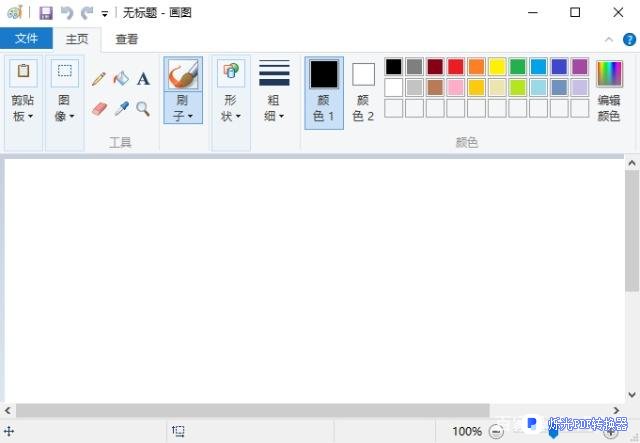Pick the purple color swatch

click(580, 67)
